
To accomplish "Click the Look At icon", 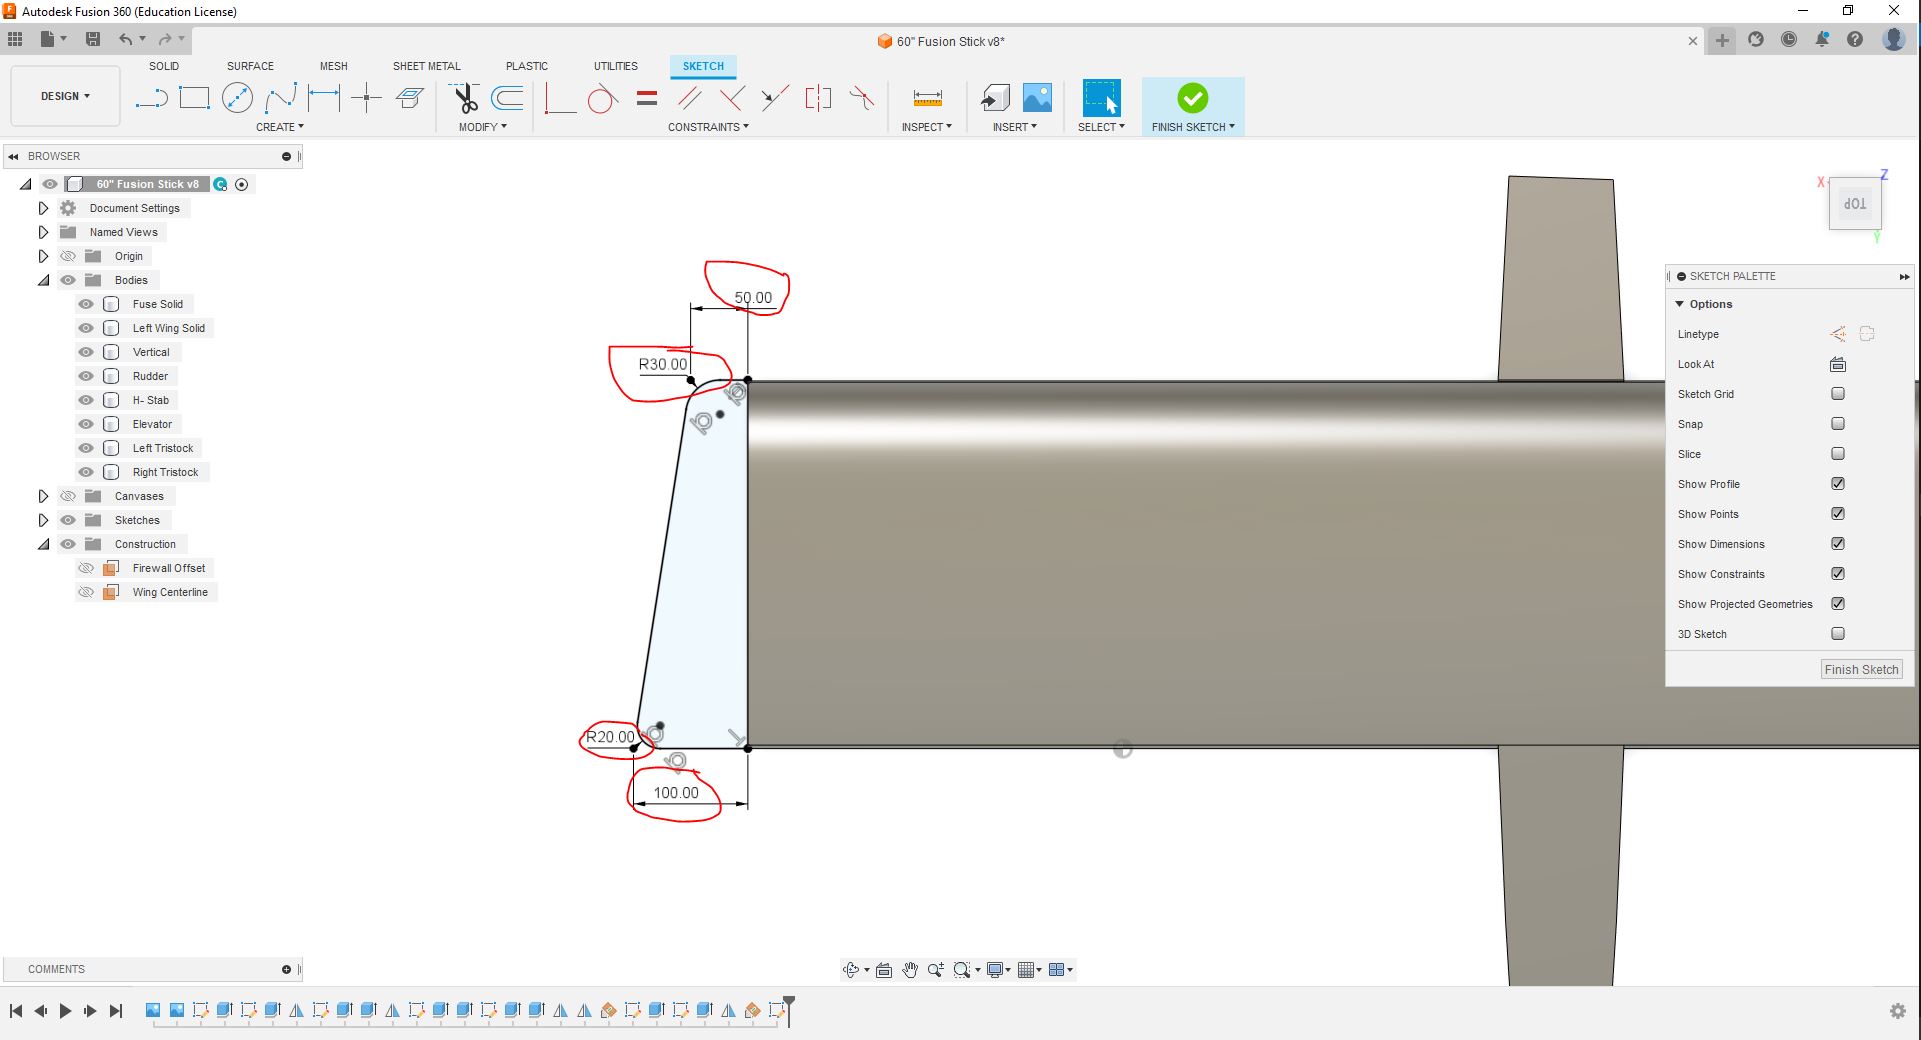I will (x=1837, y=364).
